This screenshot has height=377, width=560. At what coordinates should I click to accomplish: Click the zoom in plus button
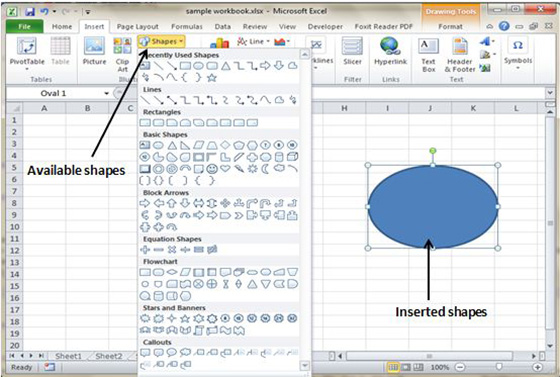(537, 367)
